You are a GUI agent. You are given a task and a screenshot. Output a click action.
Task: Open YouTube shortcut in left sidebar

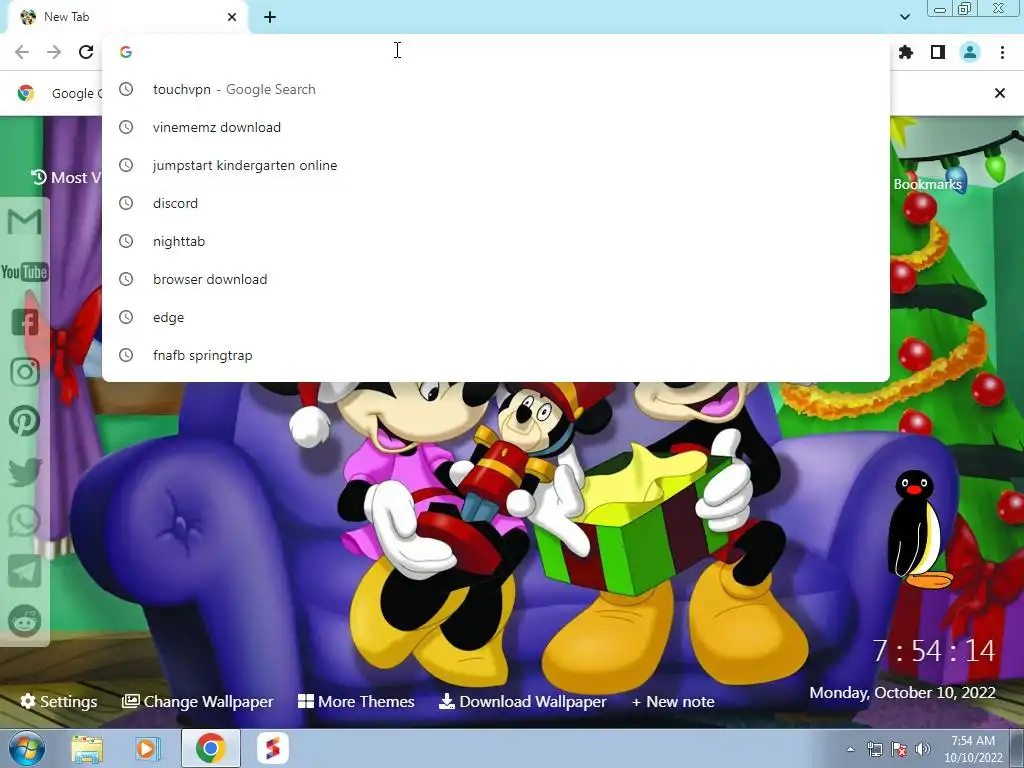[24, 272]
